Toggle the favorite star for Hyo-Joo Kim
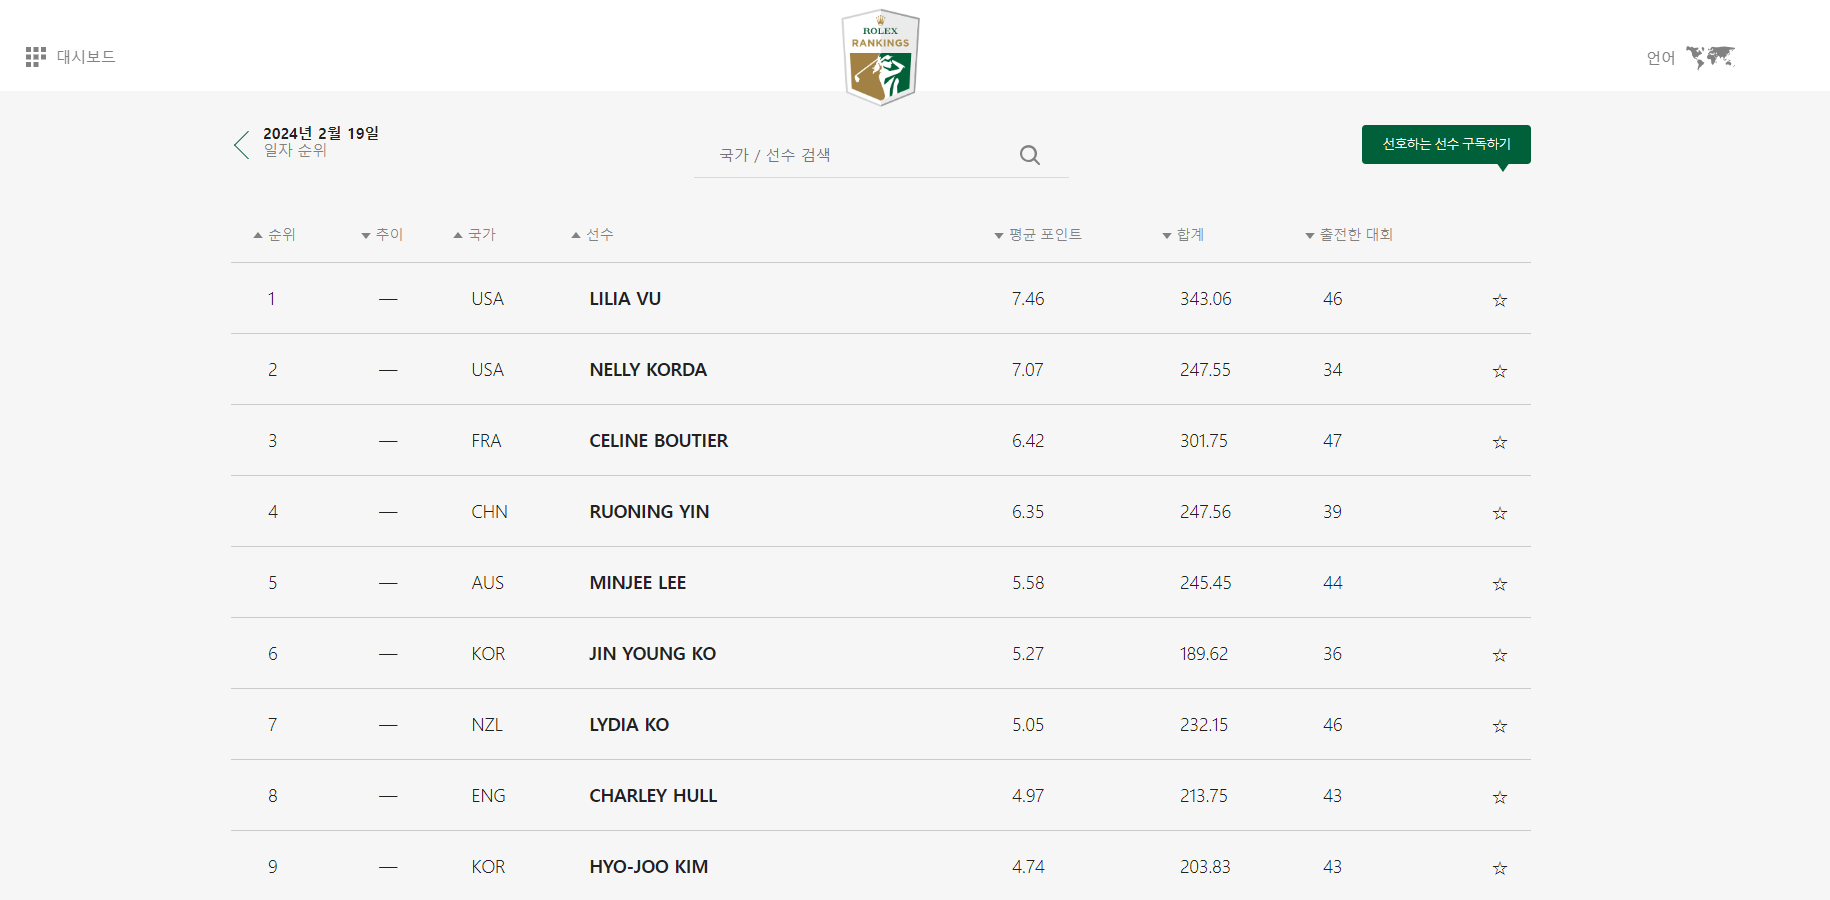The image size is (1830, 900). pos(1499,868)
